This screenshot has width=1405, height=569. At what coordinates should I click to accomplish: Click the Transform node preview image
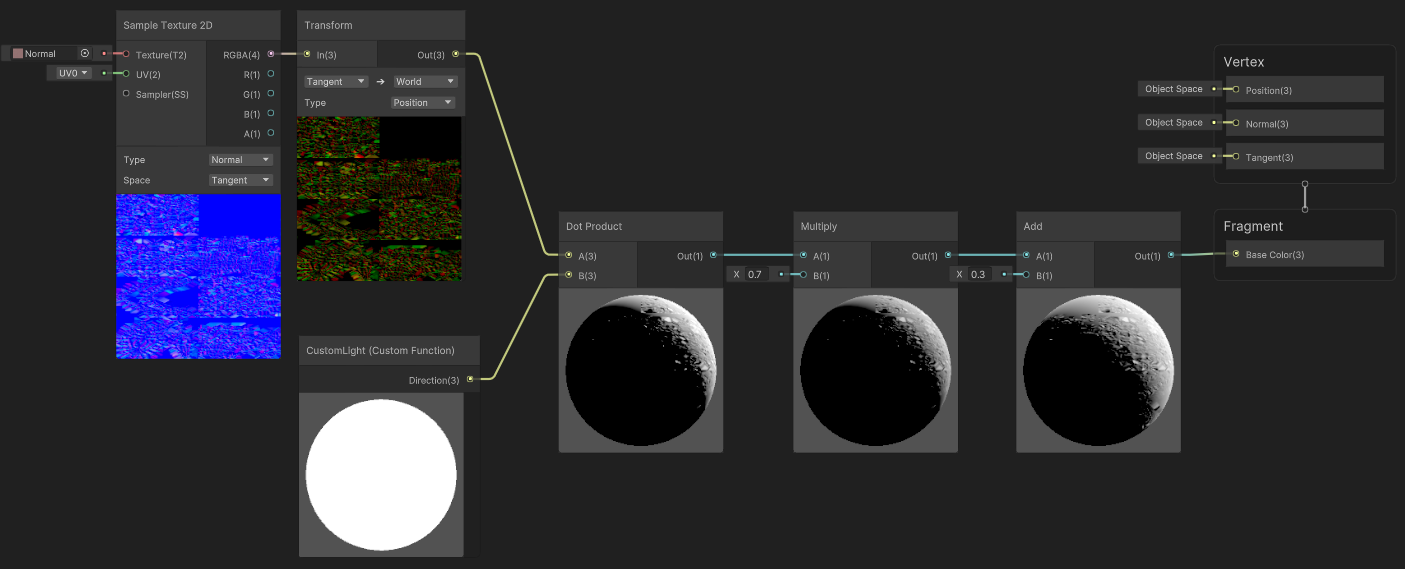click(379, 199)
